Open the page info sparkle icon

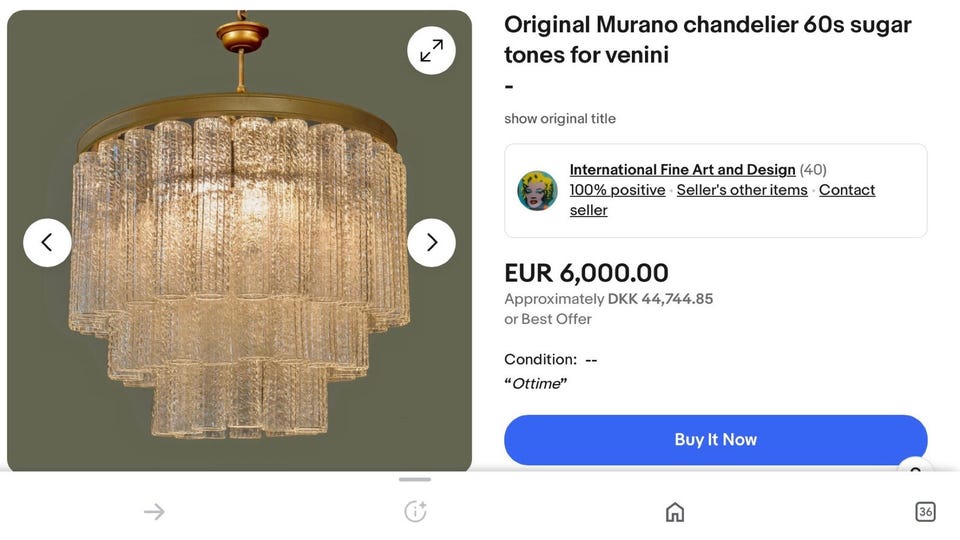415,512
